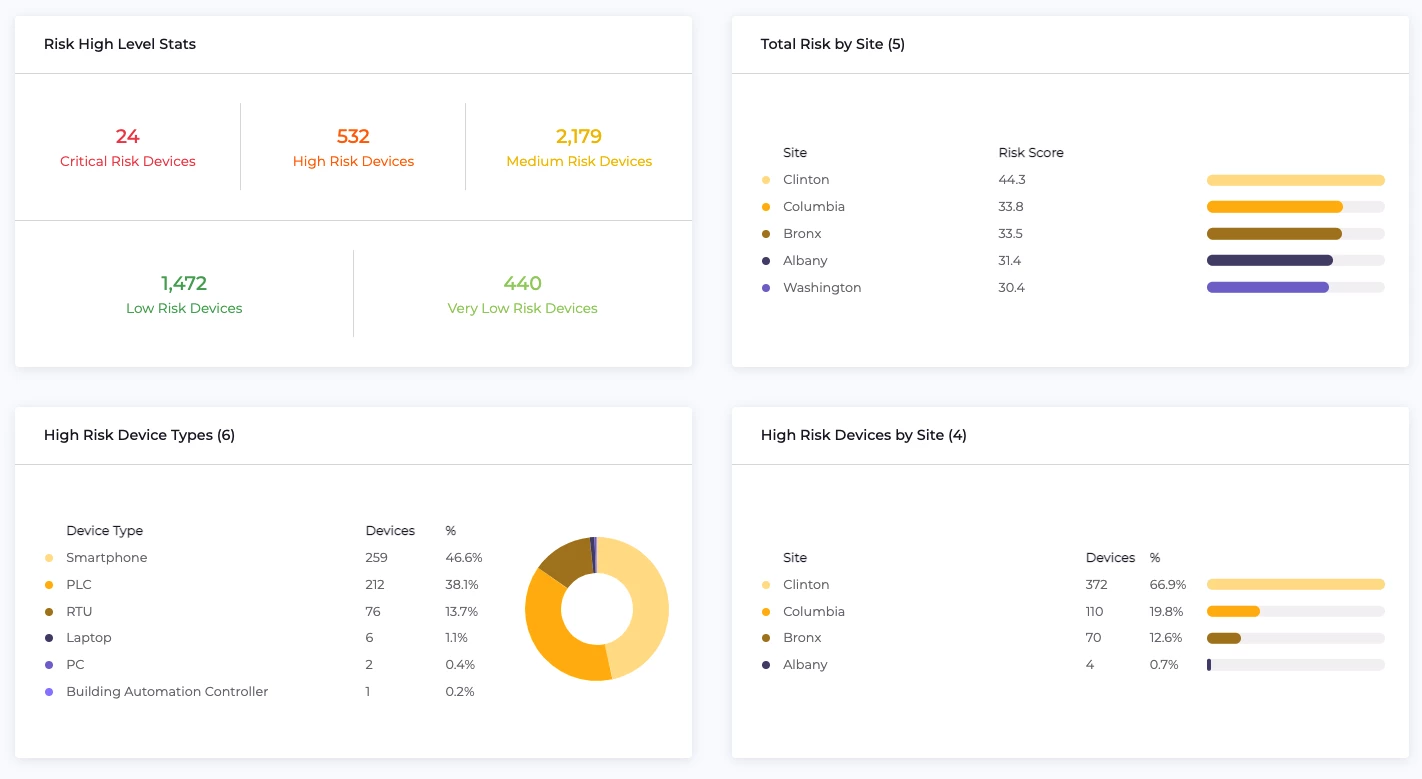Click the 1,472 Low Risk Devices stat
The width and height of the screenshot is (1422, 779).
[184, 284]
